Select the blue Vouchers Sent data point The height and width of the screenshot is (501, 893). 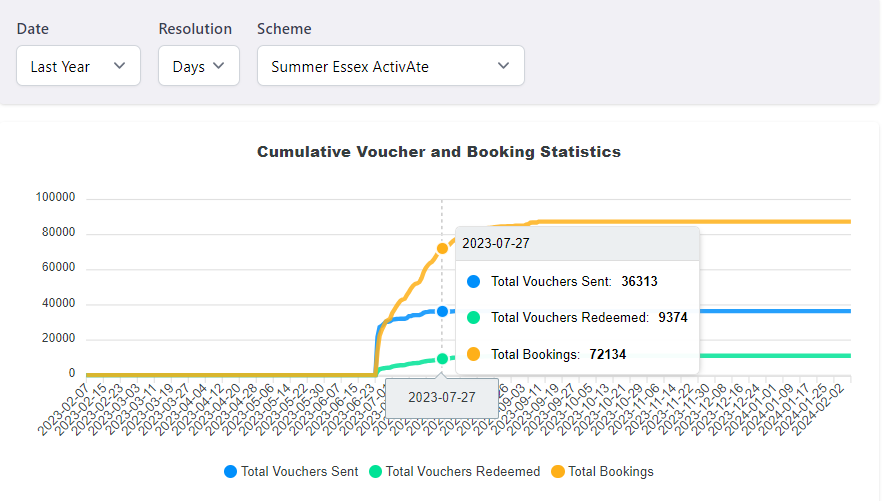(442, 311)
